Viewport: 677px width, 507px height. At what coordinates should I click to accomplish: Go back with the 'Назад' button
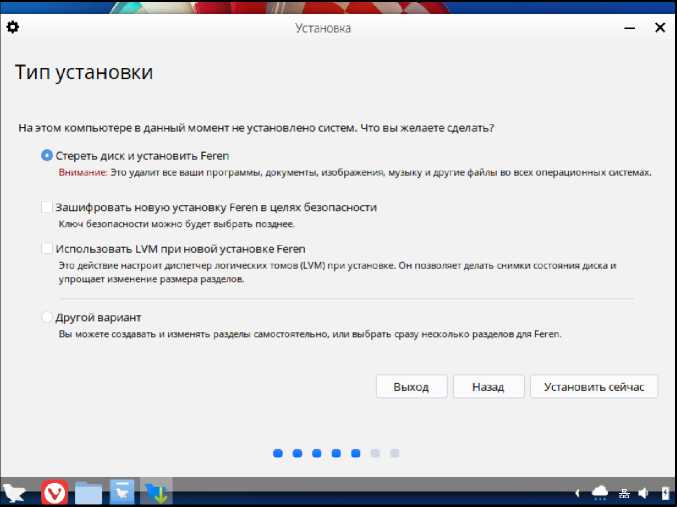coord(488,387)
